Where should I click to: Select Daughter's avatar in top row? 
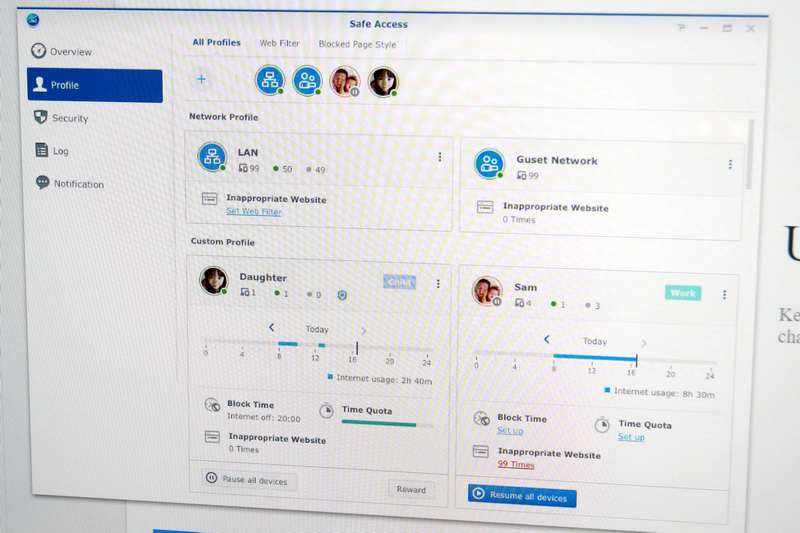tap(383, 82)
